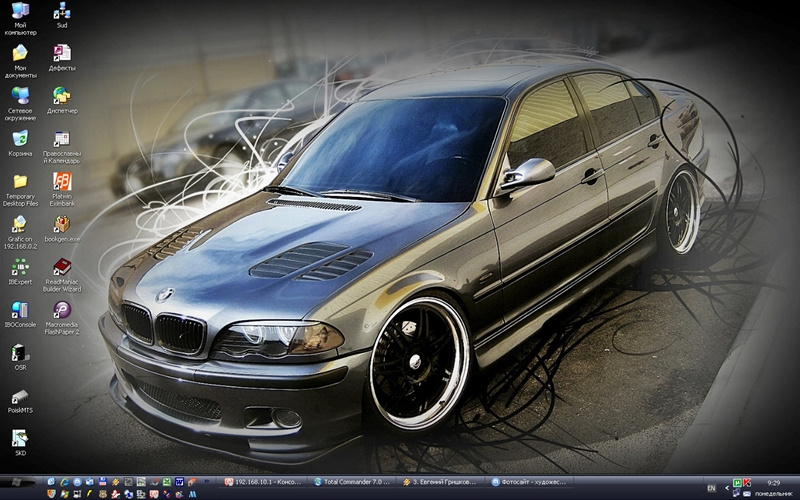800x500 pixels.
Task: Select the PoiskMTS desktop icon
Action: (x=20, y=400)
